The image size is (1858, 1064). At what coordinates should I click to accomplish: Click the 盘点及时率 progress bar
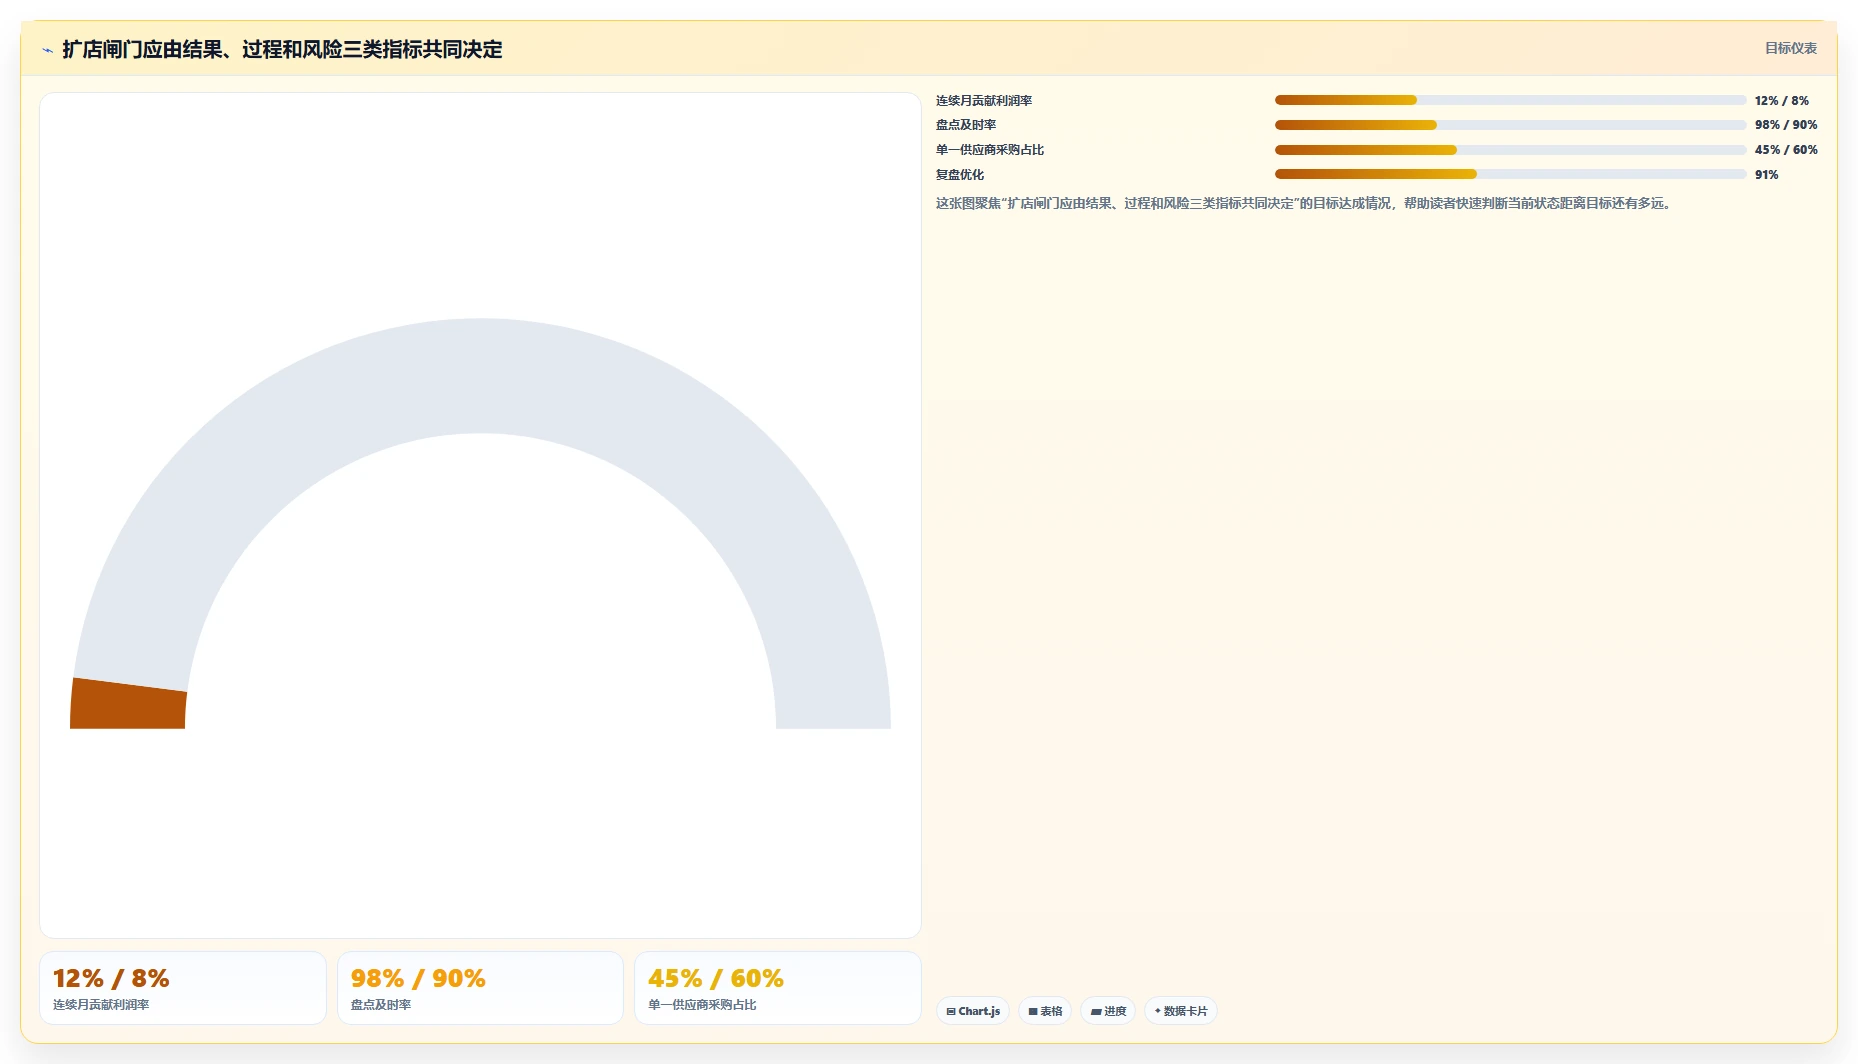click(1510, 125)
